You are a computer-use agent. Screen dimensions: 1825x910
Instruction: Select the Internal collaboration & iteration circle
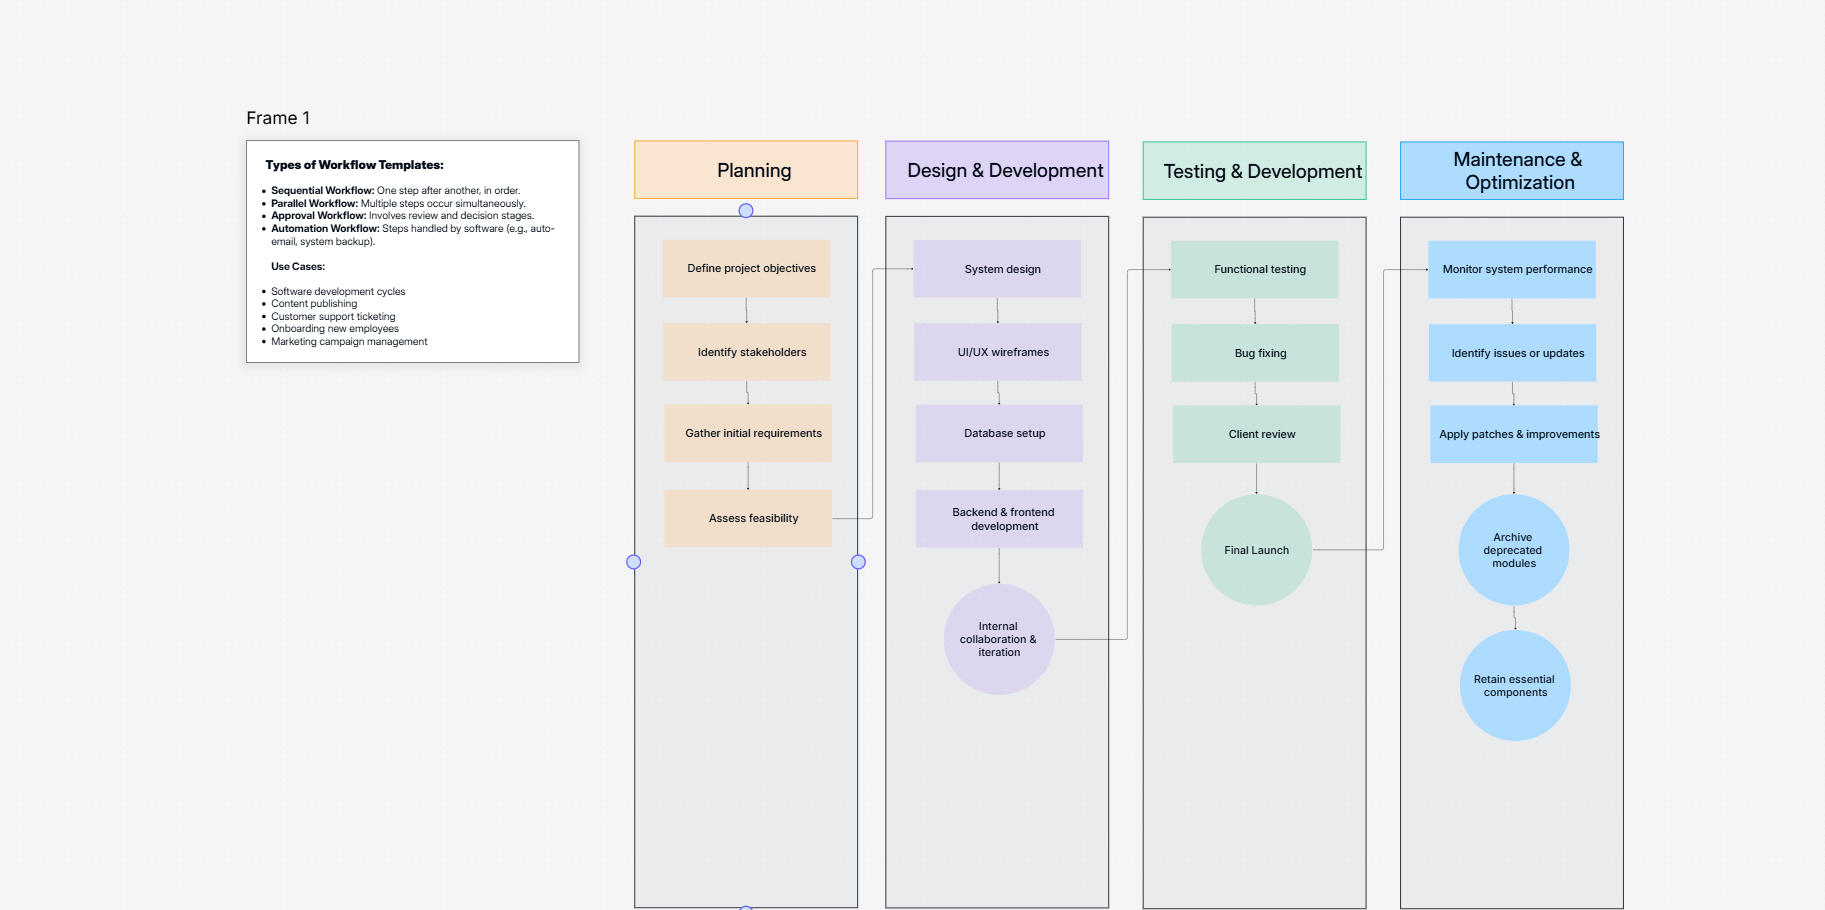click(999, 639)
